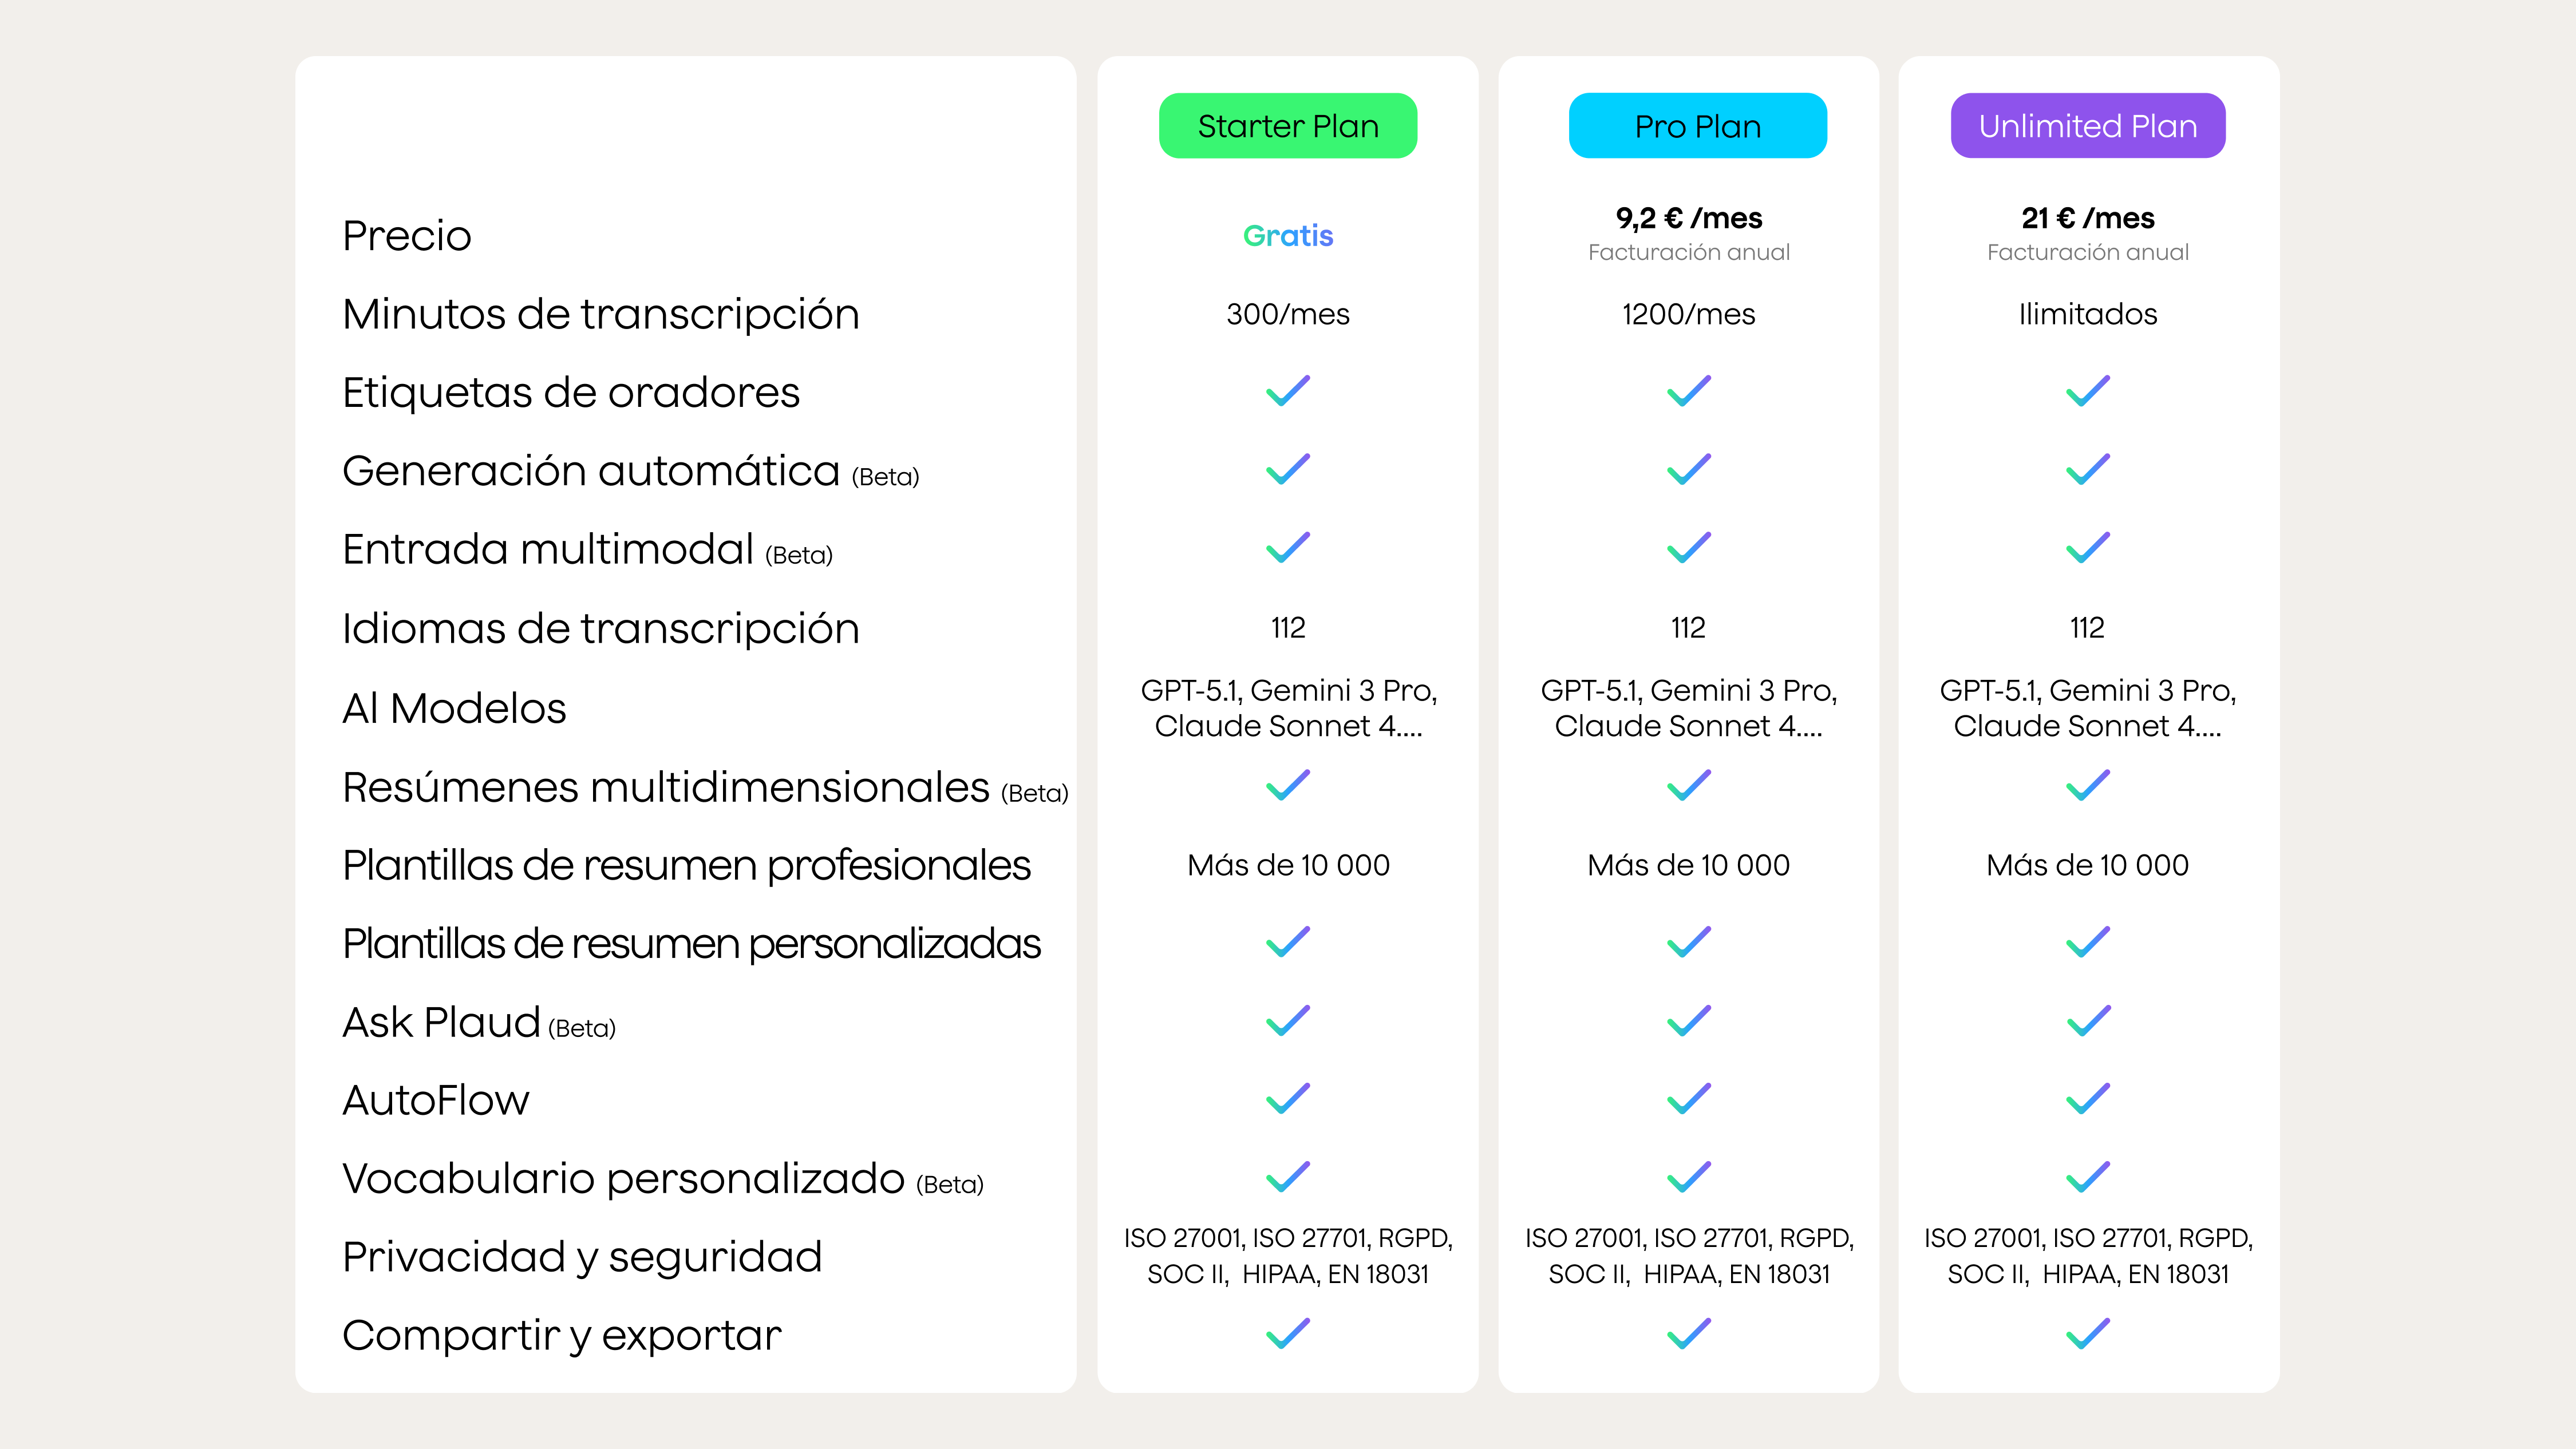
Task: Click the Privacidad y seguridad row label
Action: 582,1257
